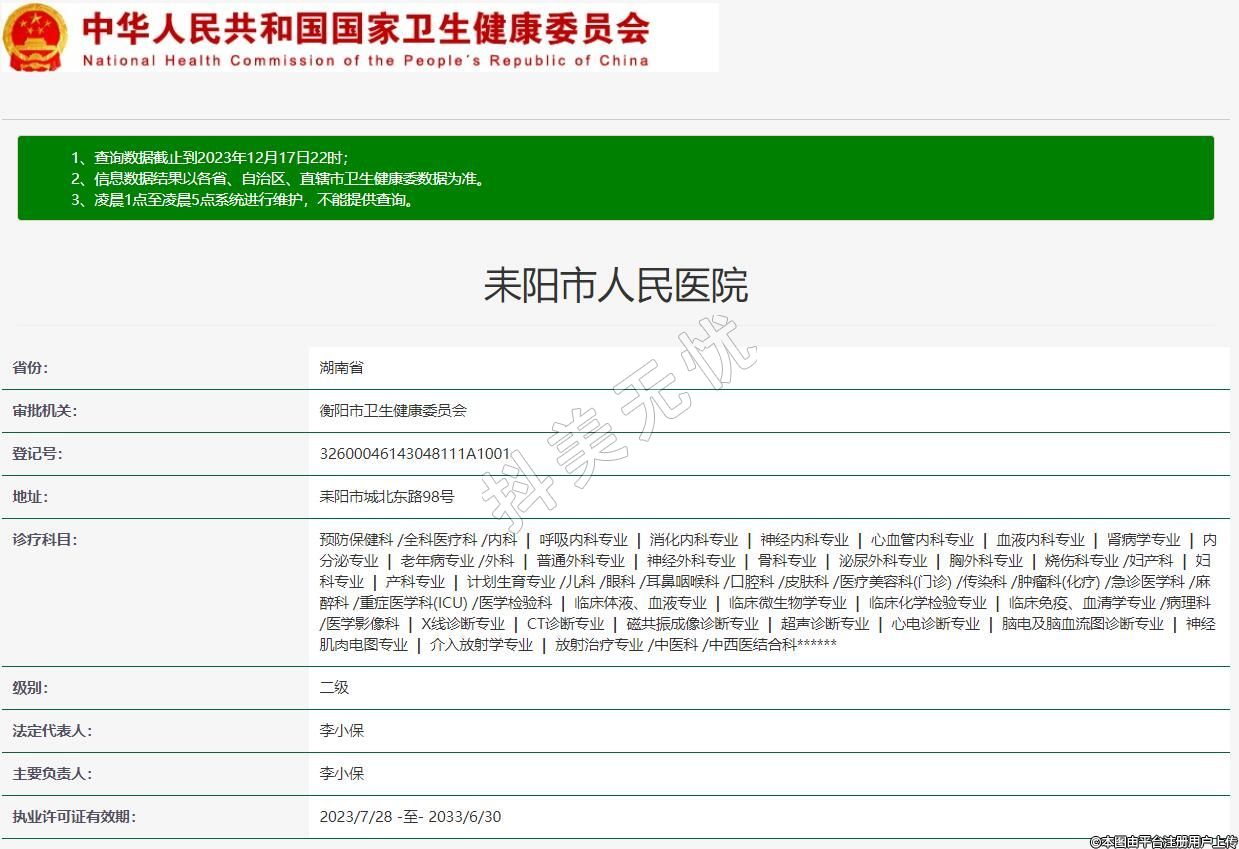Image resolution: width=1239 pixels, height=849 pixels.
Task: Click the hospital name heading 耒阳市人民医院
Action: 615,286
